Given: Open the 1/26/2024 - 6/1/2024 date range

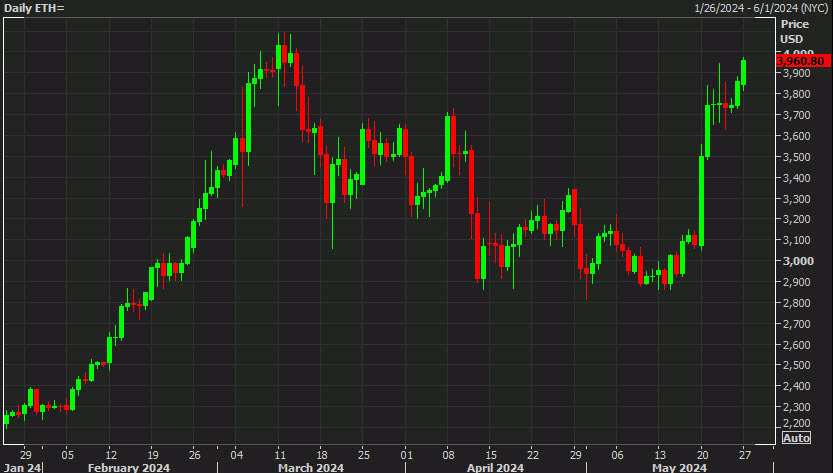Looking at the screenshot, I should click(759, 8).
